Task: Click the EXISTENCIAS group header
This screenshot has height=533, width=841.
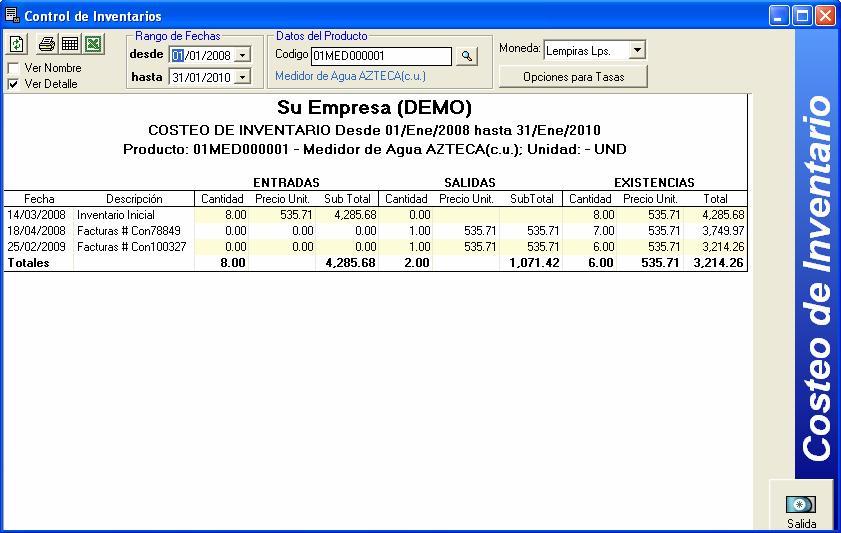Action: coord(654,182)
